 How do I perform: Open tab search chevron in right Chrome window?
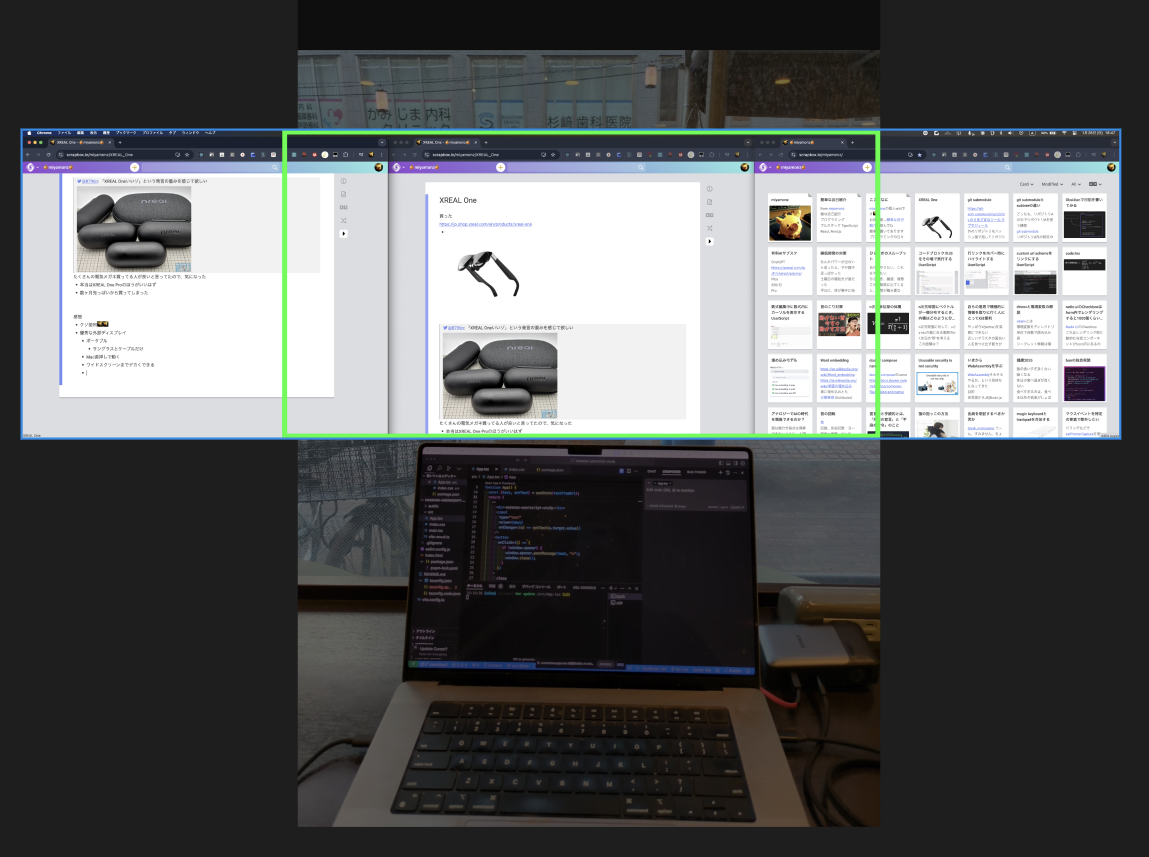(1115, 142)
